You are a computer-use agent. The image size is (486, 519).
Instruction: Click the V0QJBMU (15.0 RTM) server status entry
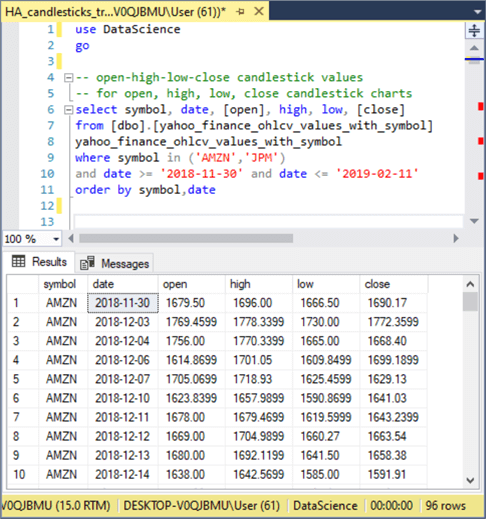pyautogui.click(x=55, y=506)
